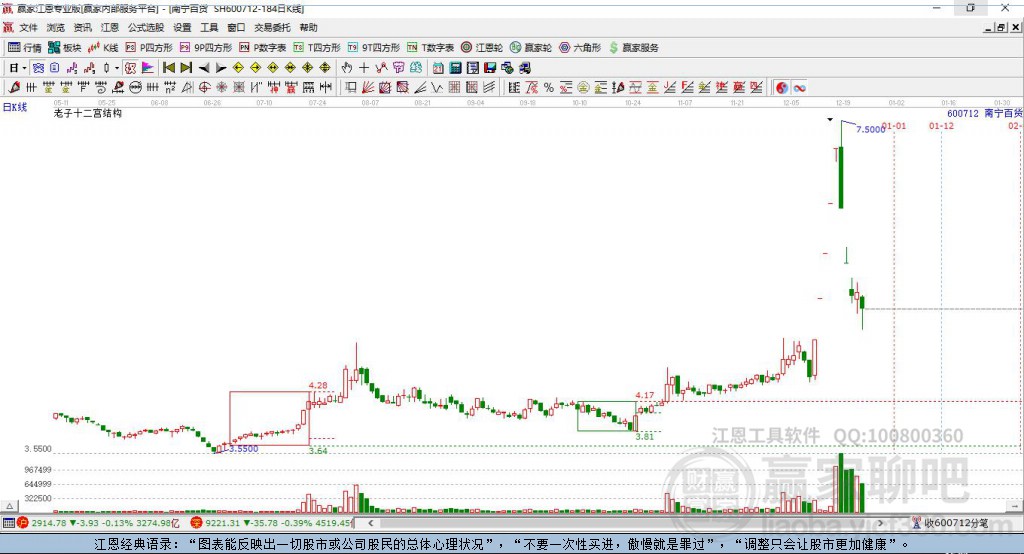This screenshot has height=554, width=1024.
Task: Click the 7.5000 high price label
Action: pos(870,129)
